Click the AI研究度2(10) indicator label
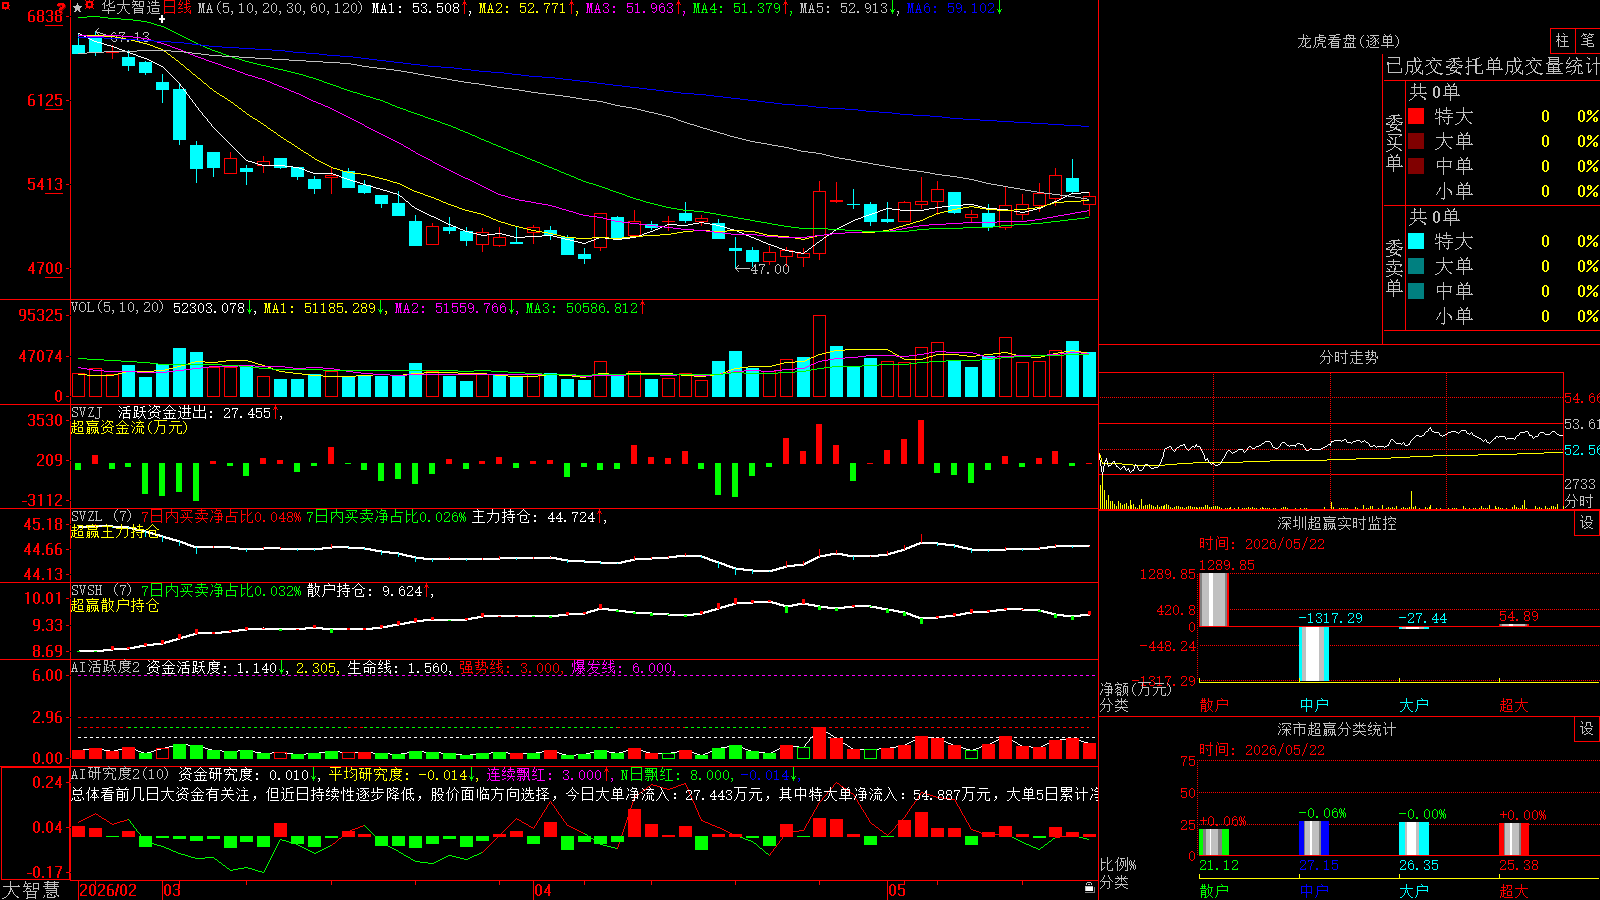Viewport: 1600px width, 900px height. pos(120,774)
